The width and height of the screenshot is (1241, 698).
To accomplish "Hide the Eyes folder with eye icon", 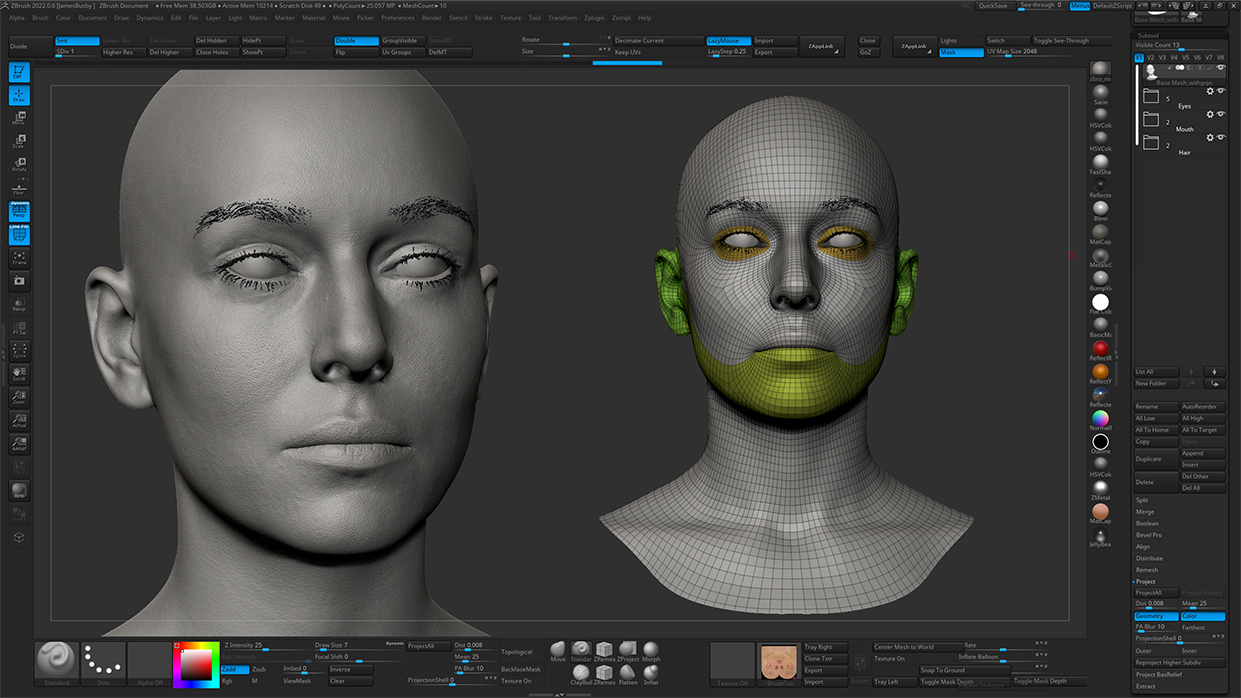I will coord(1221,91).
